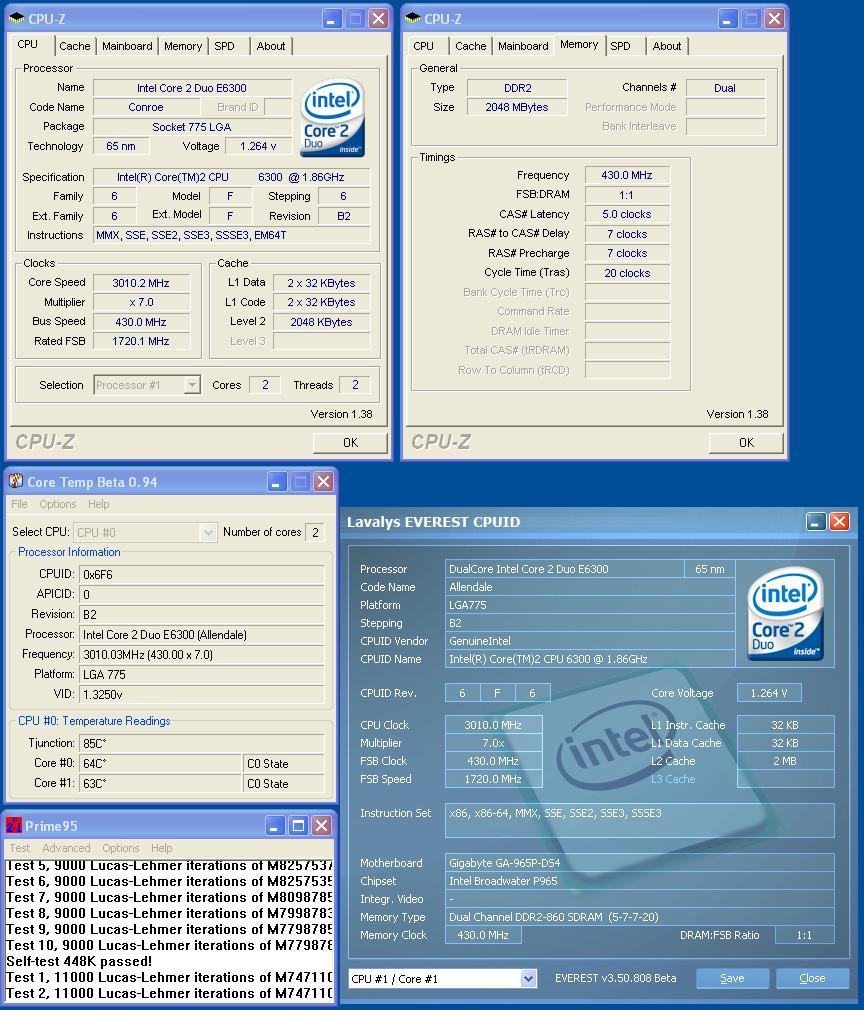Click OK in the left CPU-Z window
Image resolution: width=864 pixels, height=1010 pixels.
[350, 443]
